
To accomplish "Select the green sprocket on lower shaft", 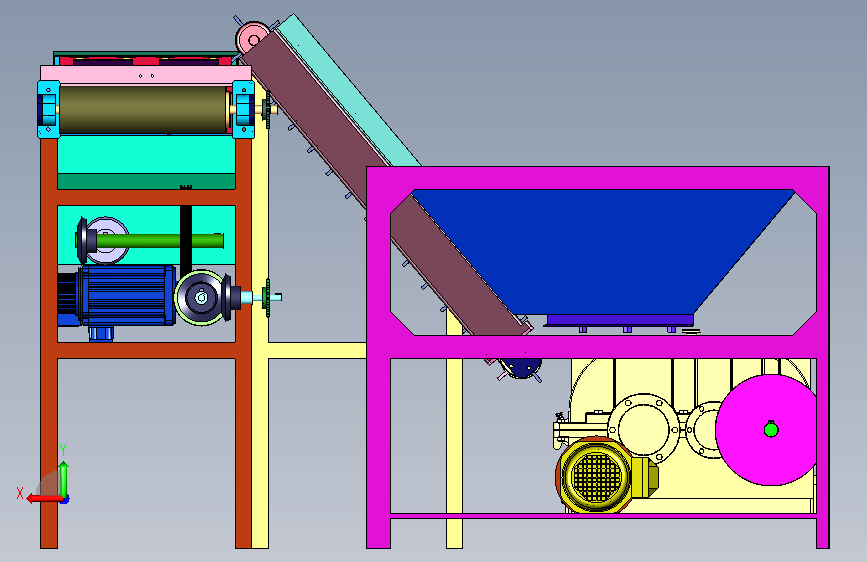I will point(268,298).
